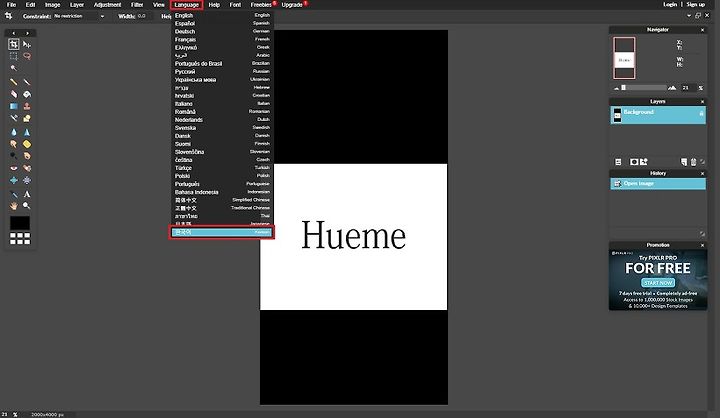Open the Constraint dropdown
This screenshot has height=418, width=720.
(x=79, y=16)
